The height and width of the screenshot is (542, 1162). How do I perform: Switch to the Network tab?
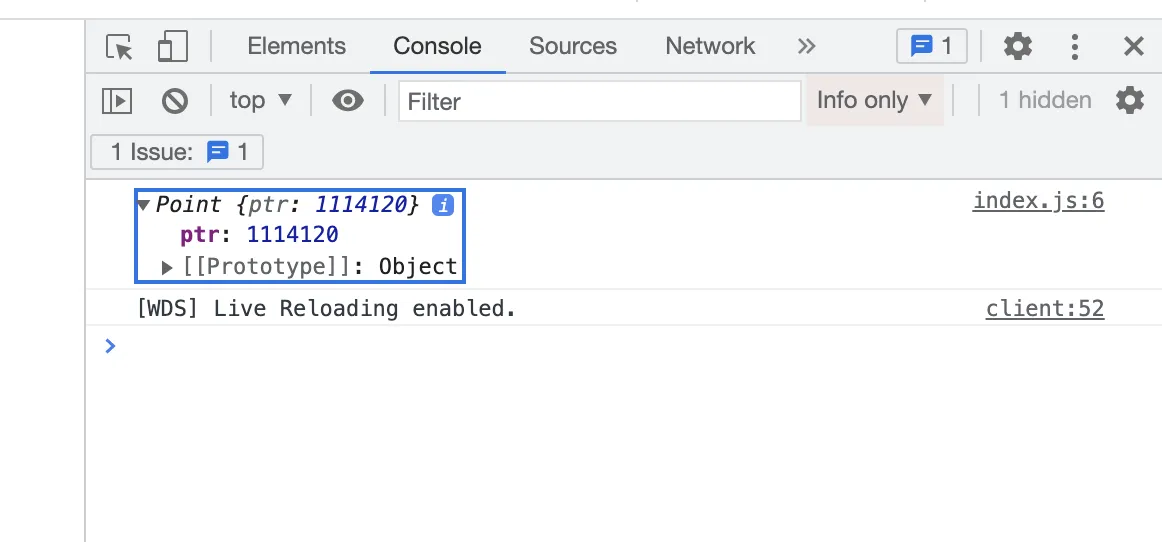coord(710,46)
